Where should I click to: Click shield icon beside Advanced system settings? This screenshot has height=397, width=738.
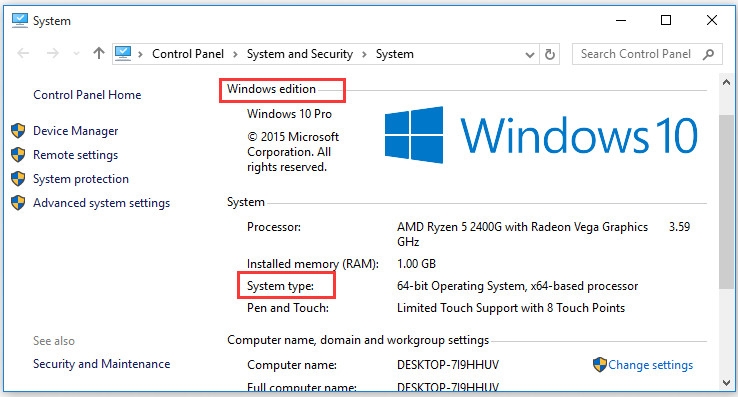[18, 203]
